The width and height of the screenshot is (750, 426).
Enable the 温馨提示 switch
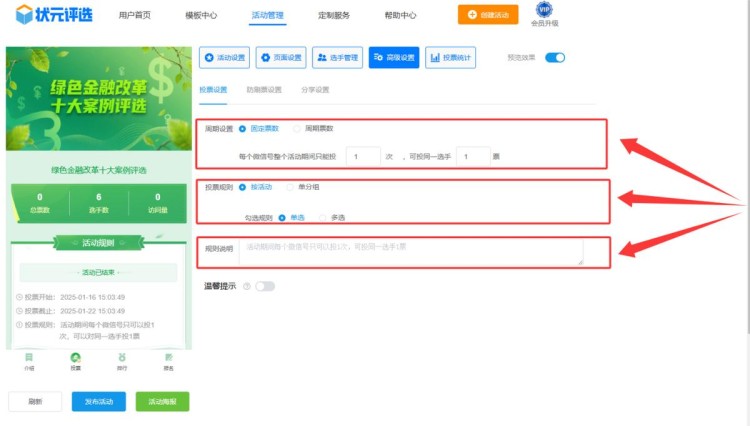coord(265,286)
